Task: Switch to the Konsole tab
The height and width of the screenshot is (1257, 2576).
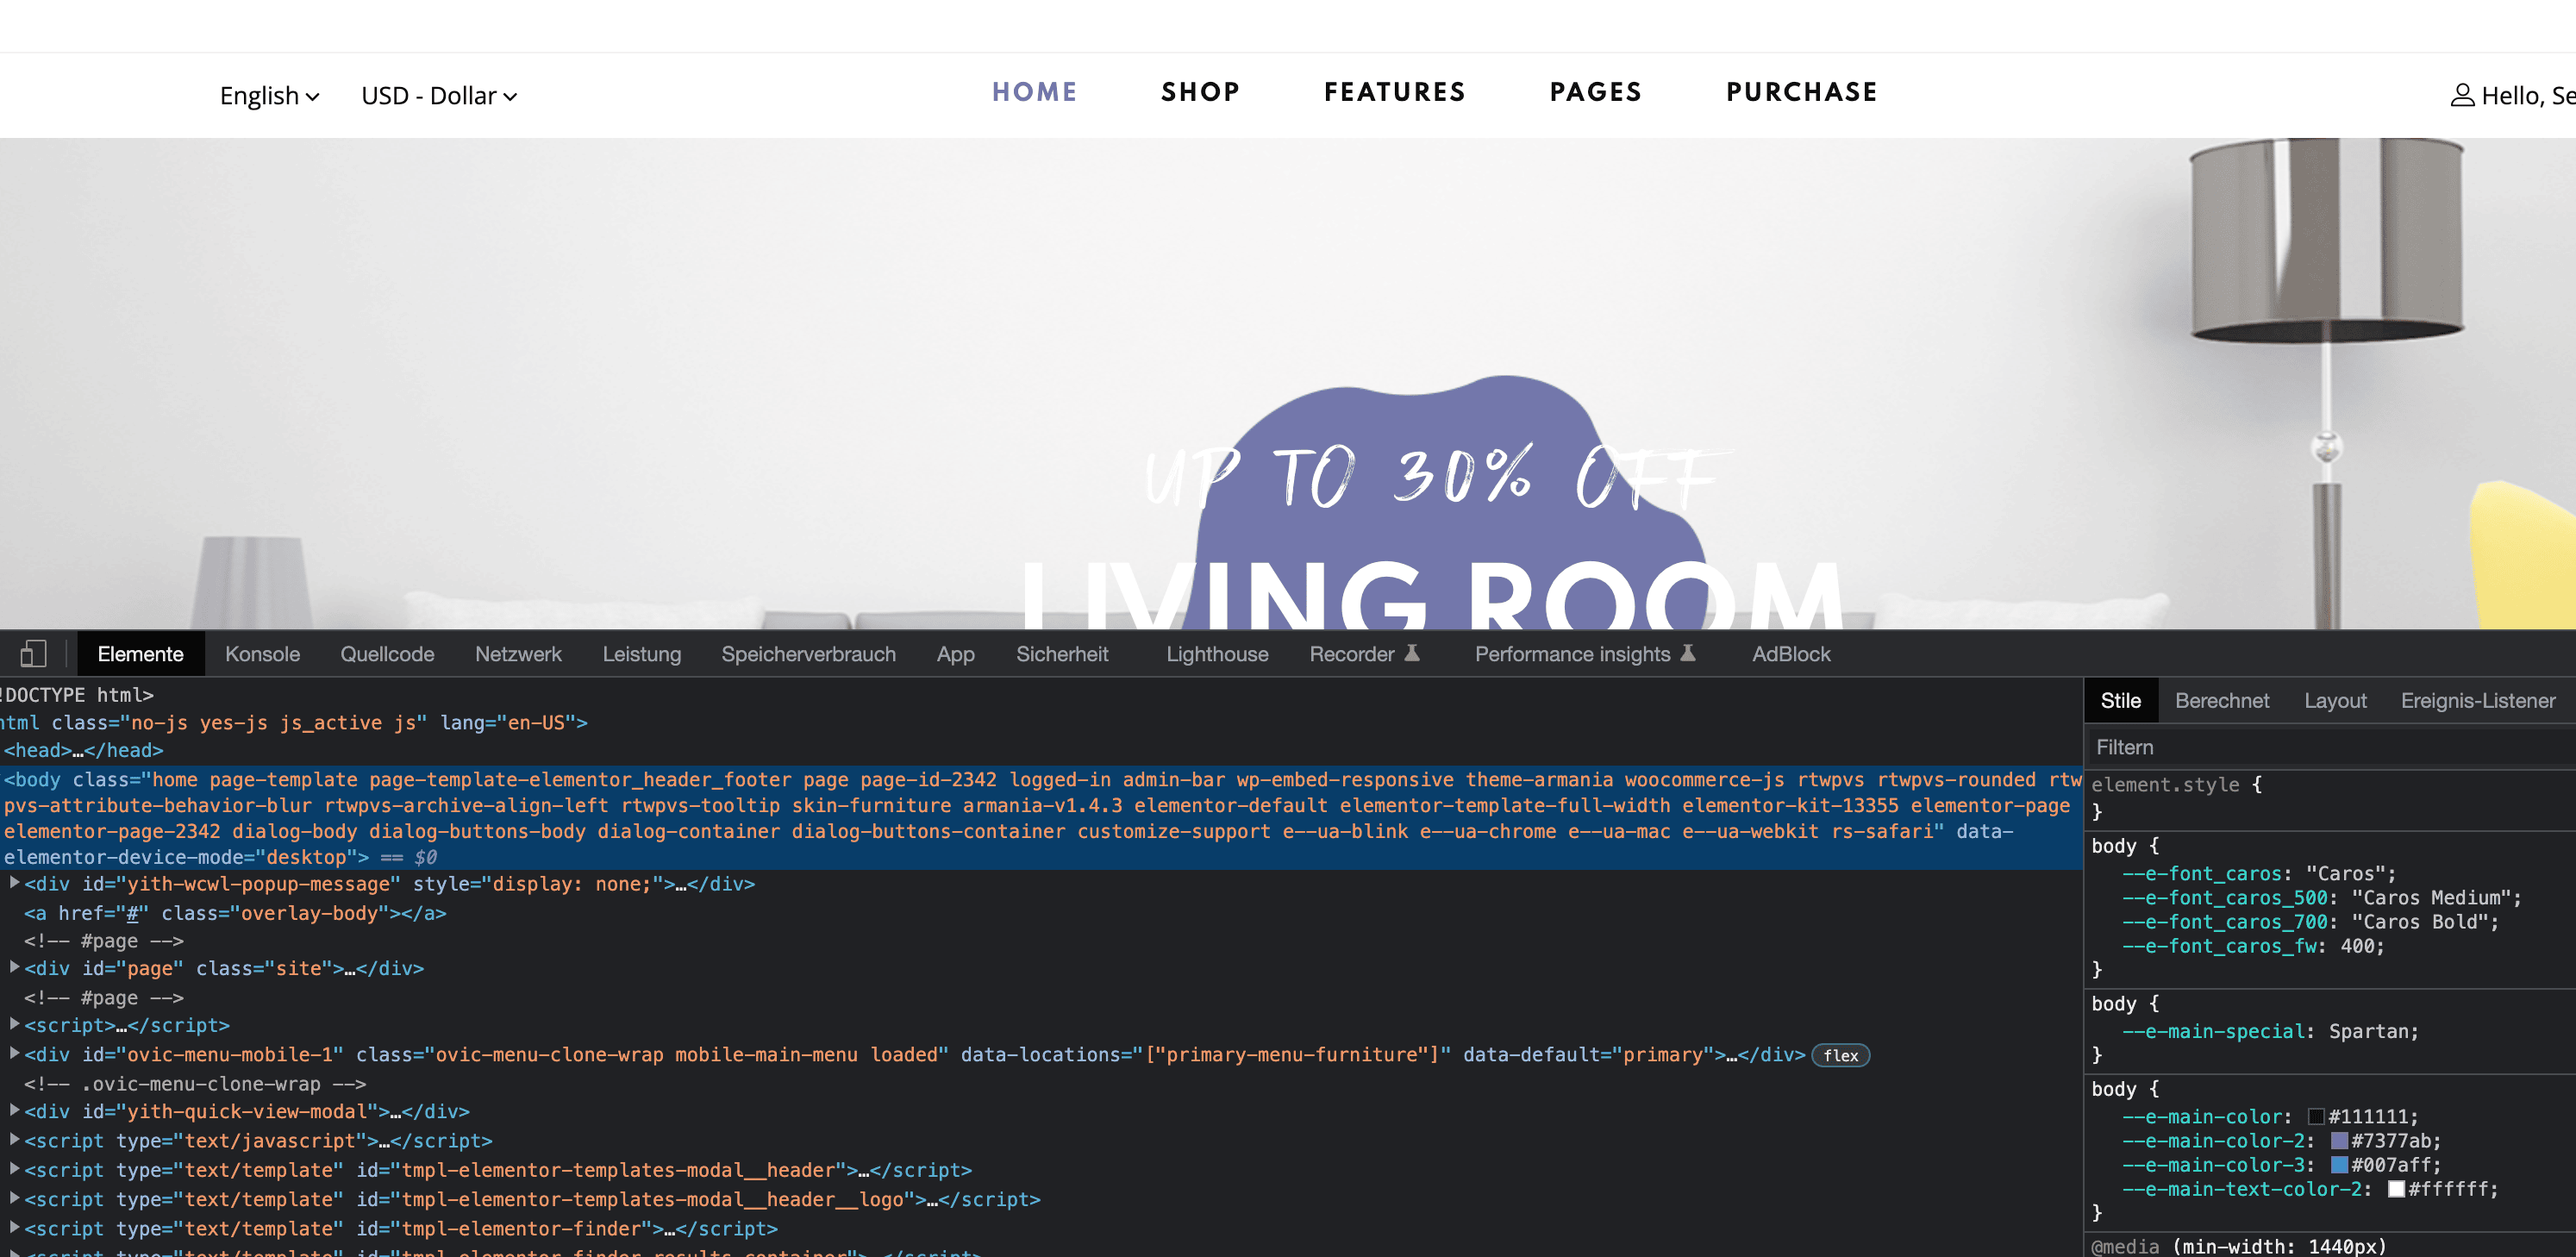Action: [262, 654]
